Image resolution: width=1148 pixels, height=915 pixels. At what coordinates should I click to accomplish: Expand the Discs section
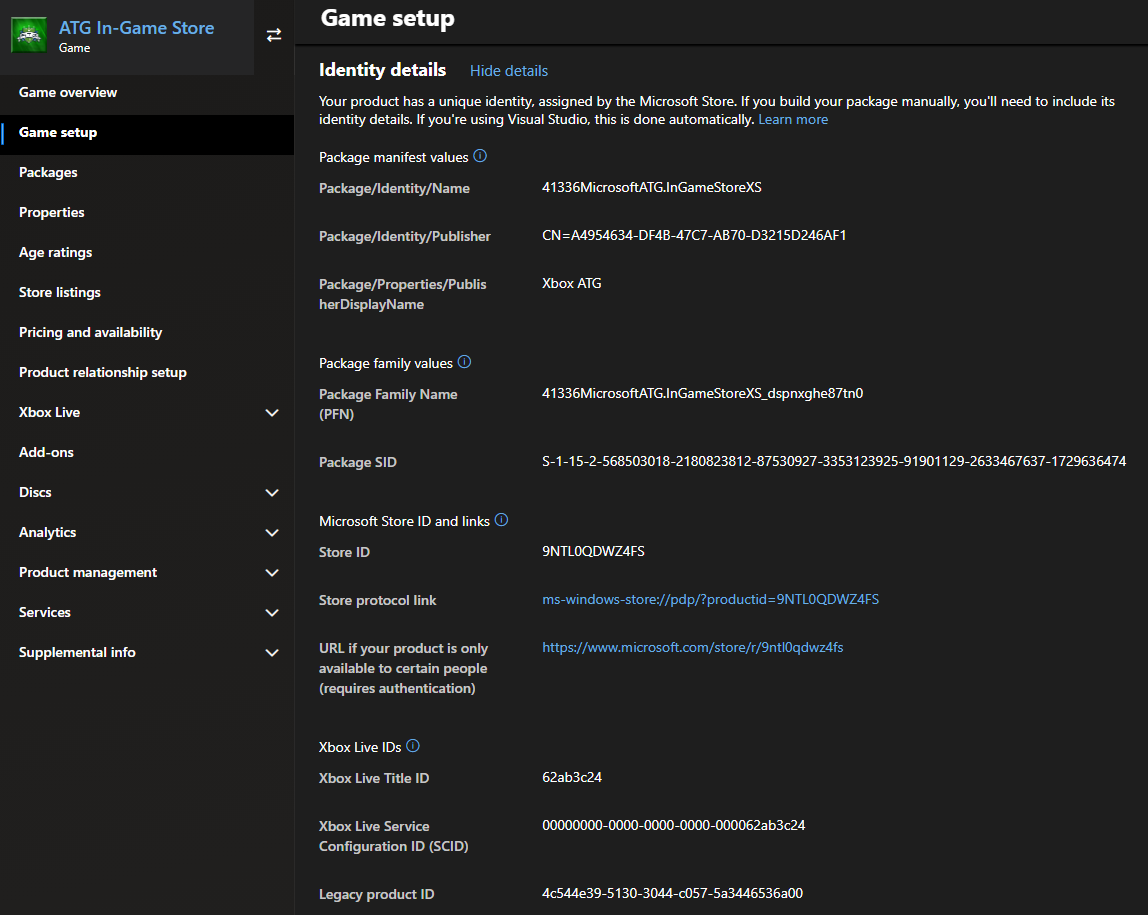click(147, 492)
